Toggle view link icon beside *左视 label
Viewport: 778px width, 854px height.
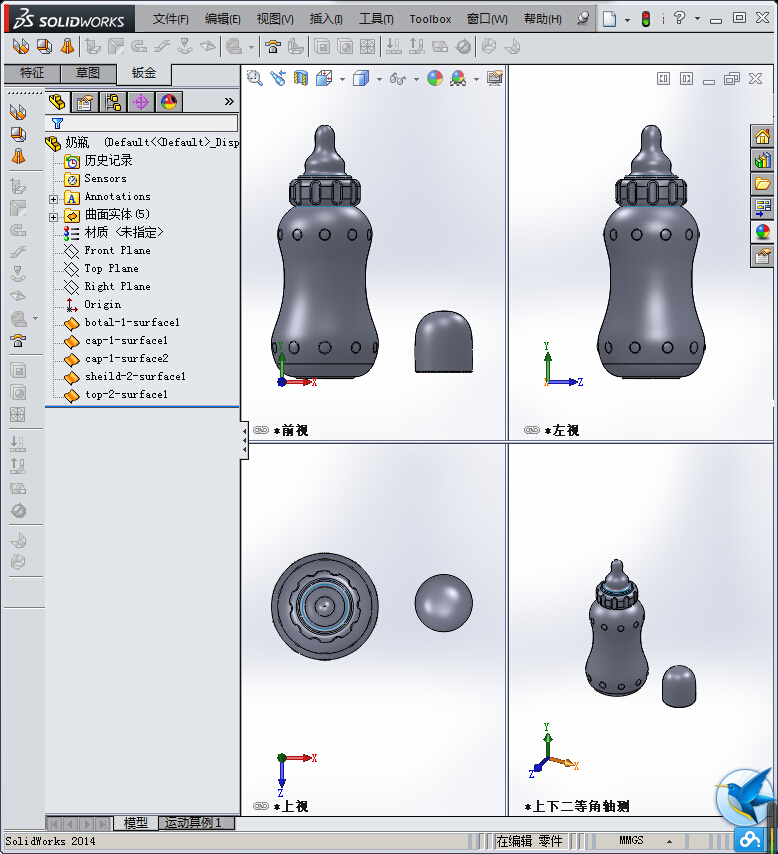532,430
